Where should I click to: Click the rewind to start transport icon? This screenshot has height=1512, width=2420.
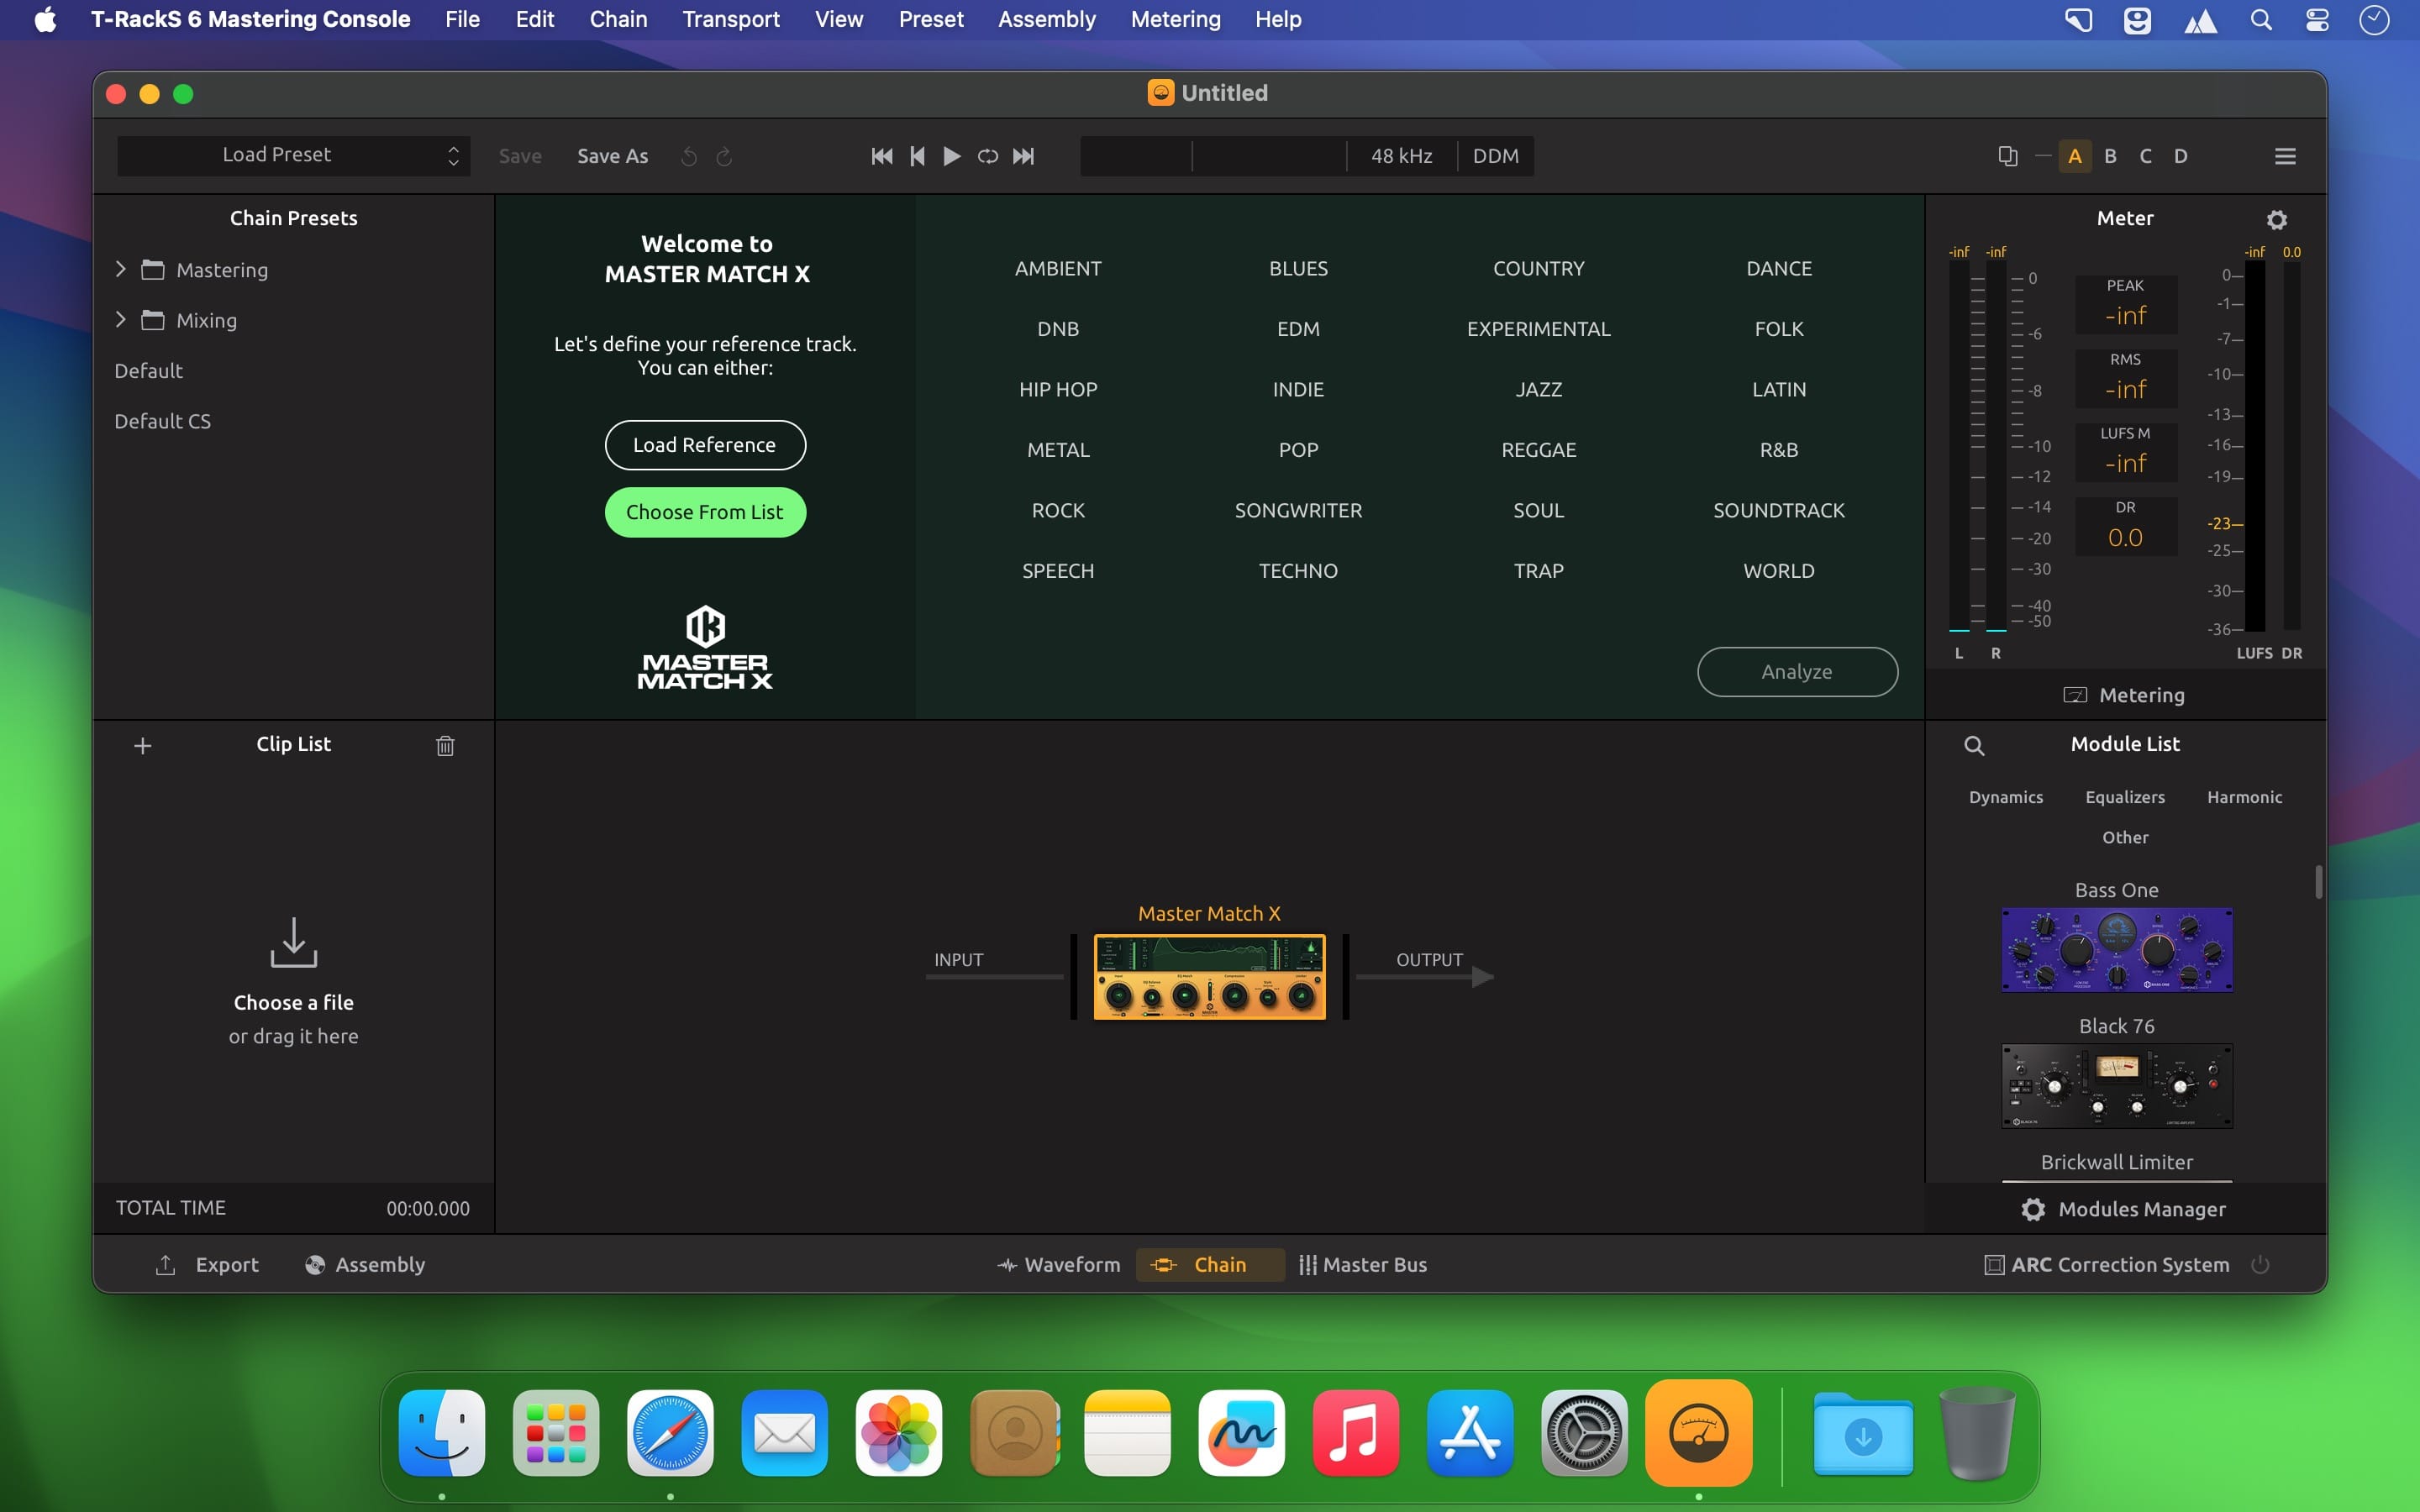click(x=881, y=156)
